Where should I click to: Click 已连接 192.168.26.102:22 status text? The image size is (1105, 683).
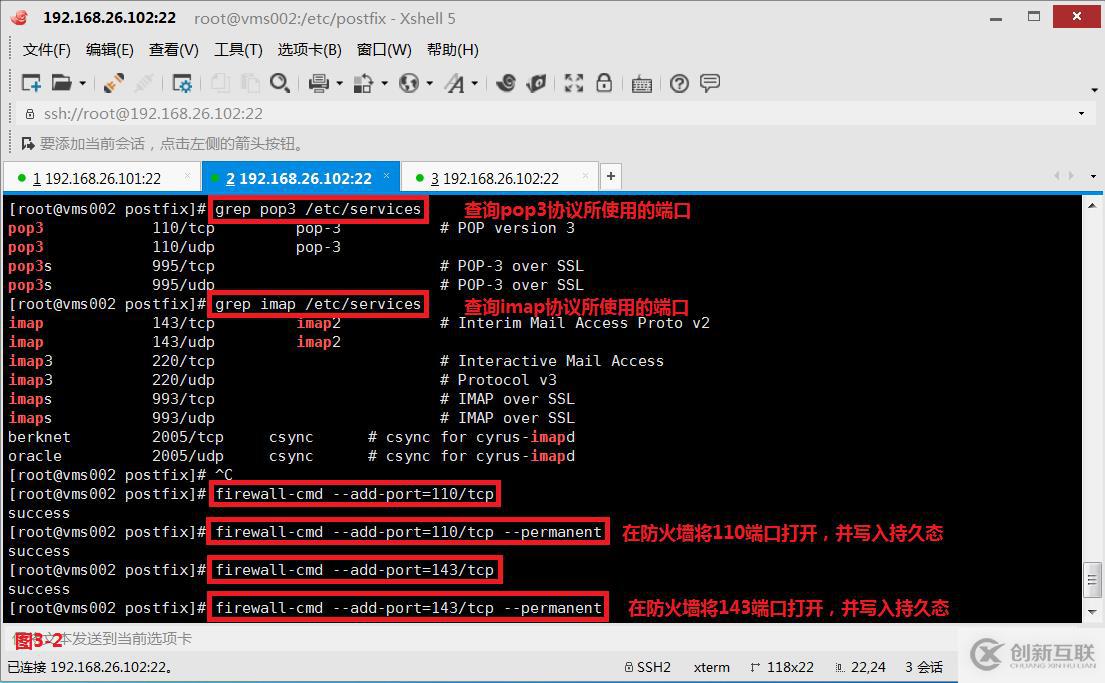coord(91,667)
